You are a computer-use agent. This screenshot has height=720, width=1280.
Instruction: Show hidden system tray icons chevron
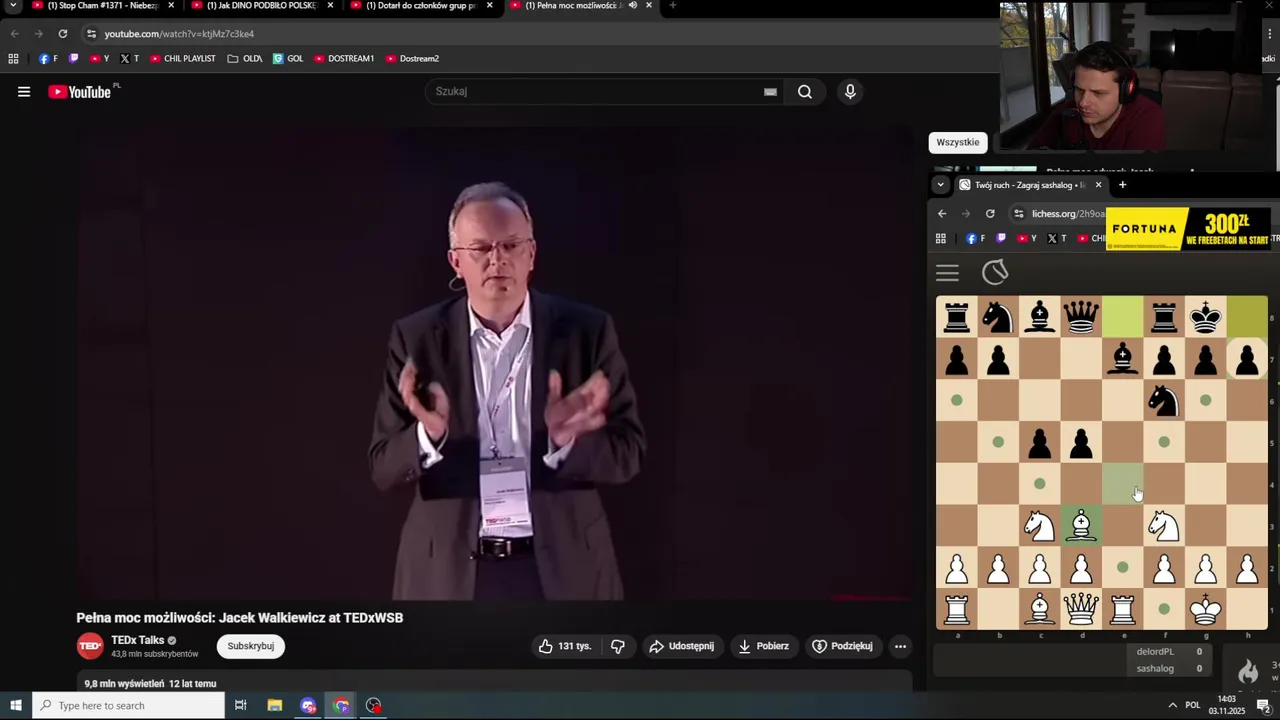click(1172, 706)
